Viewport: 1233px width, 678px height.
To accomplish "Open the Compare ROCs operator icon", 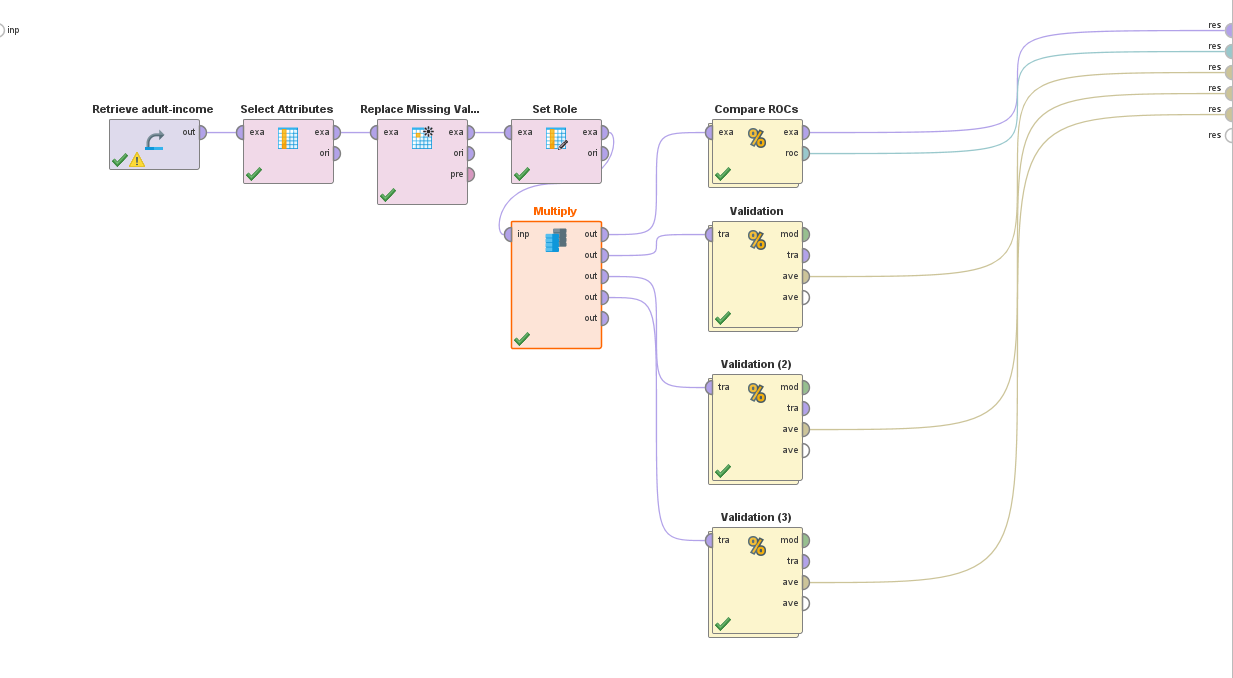I will [757, 138].
